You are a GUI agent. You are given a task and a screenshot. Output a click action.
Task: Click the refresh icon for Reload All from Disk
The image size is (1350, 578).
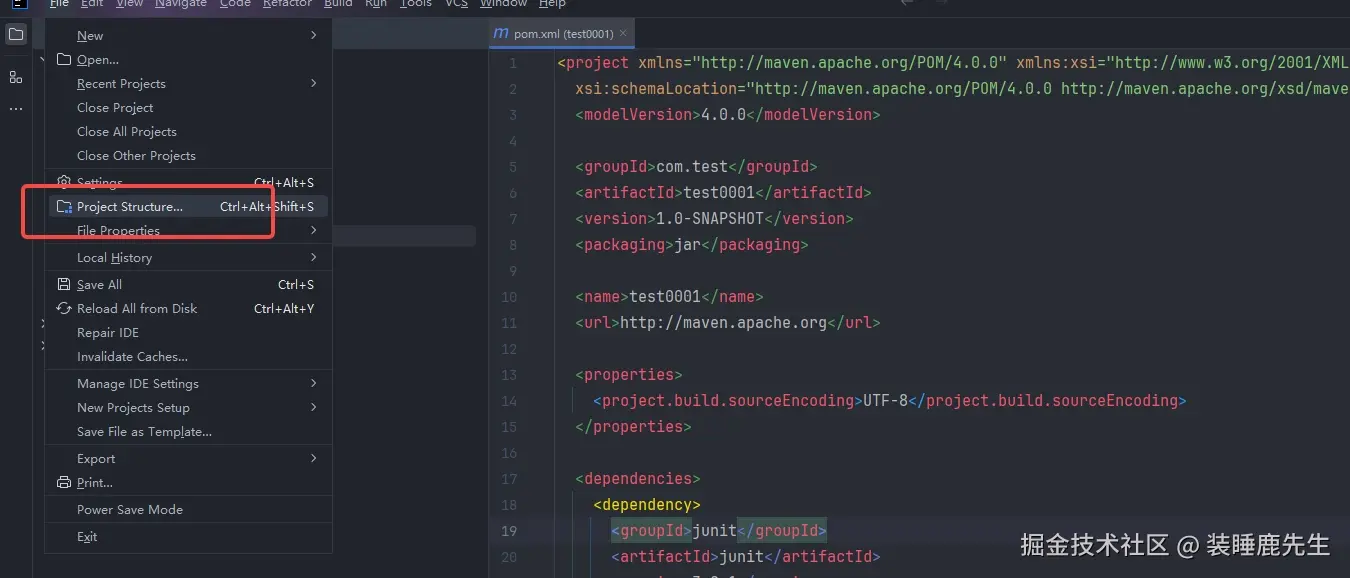pyautogui.click(x=64, y=309)
